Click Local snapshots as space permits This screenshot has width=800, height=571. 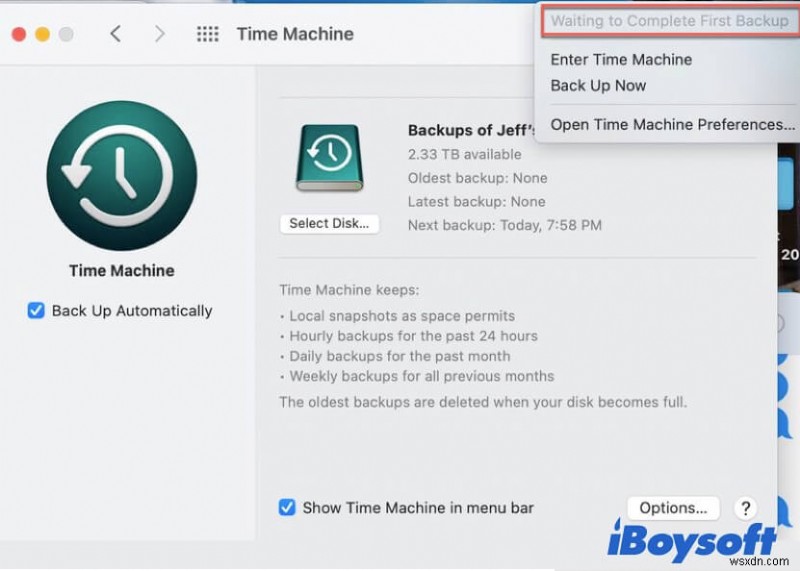point(402,316)
